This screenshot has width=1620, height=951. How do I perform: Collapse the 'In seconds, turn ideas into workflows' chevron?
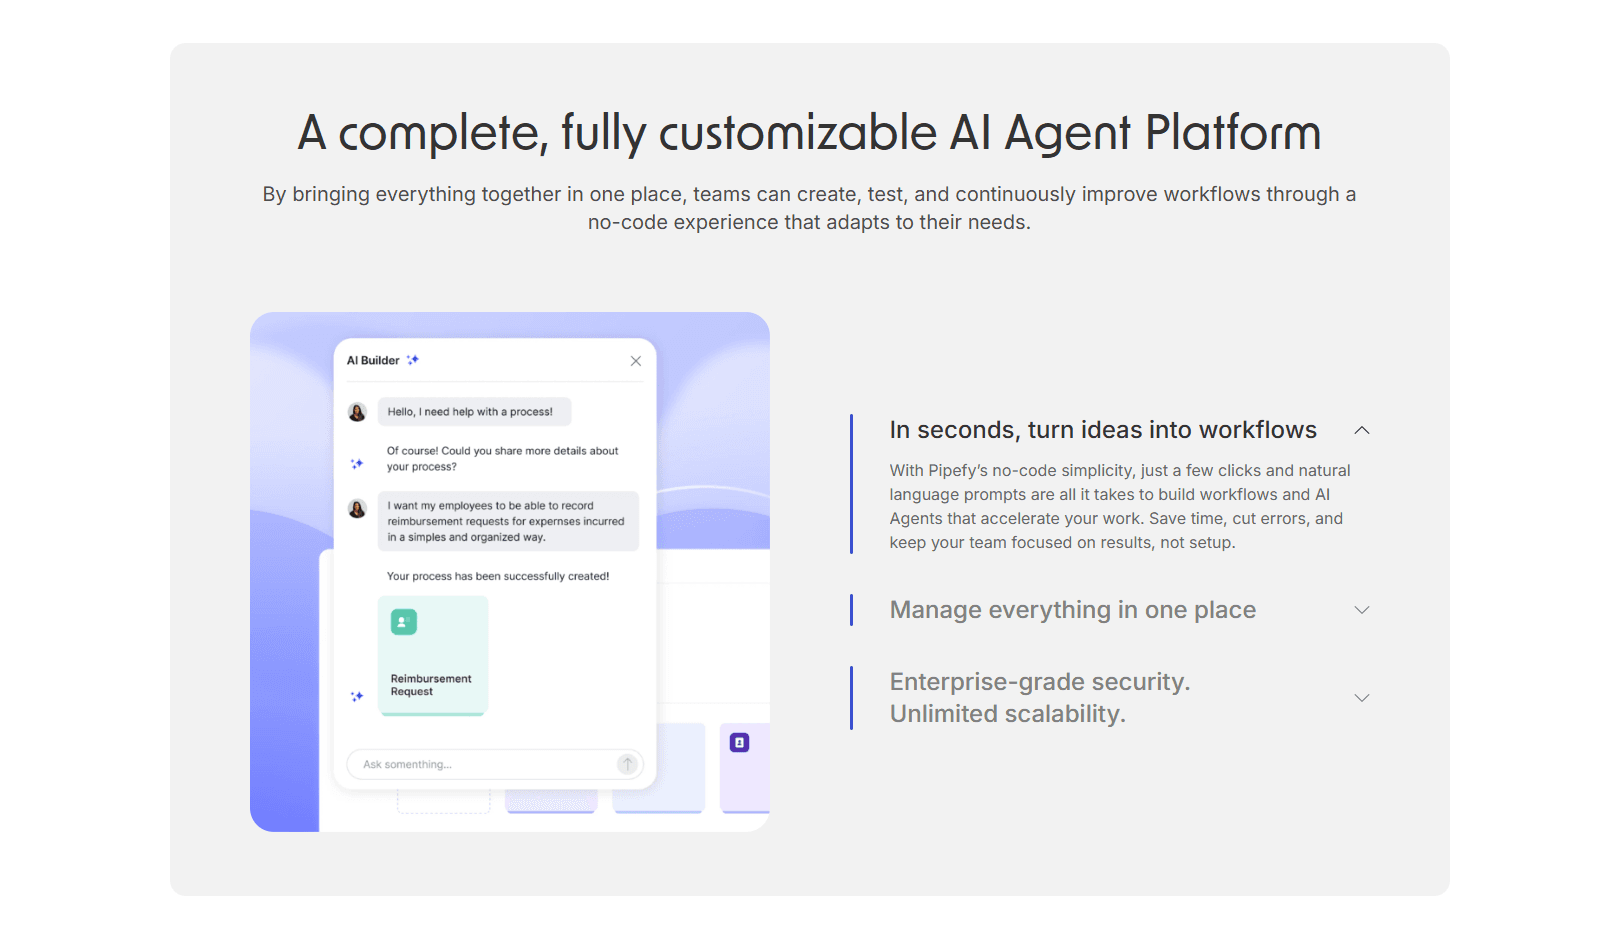tap(1361, 430)
